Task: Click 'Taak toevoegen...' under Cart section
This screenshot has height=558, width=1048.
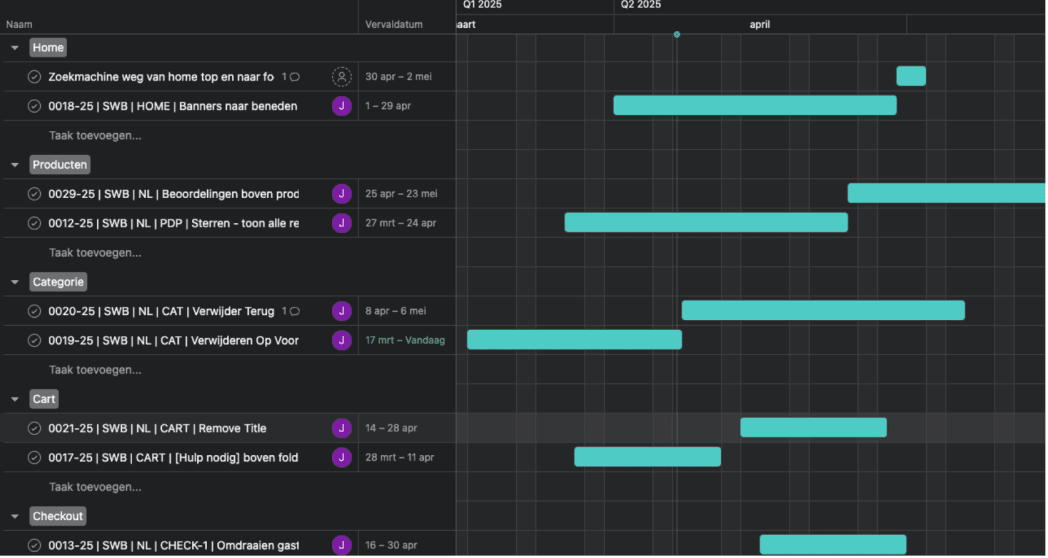Action: coord(95,487)
